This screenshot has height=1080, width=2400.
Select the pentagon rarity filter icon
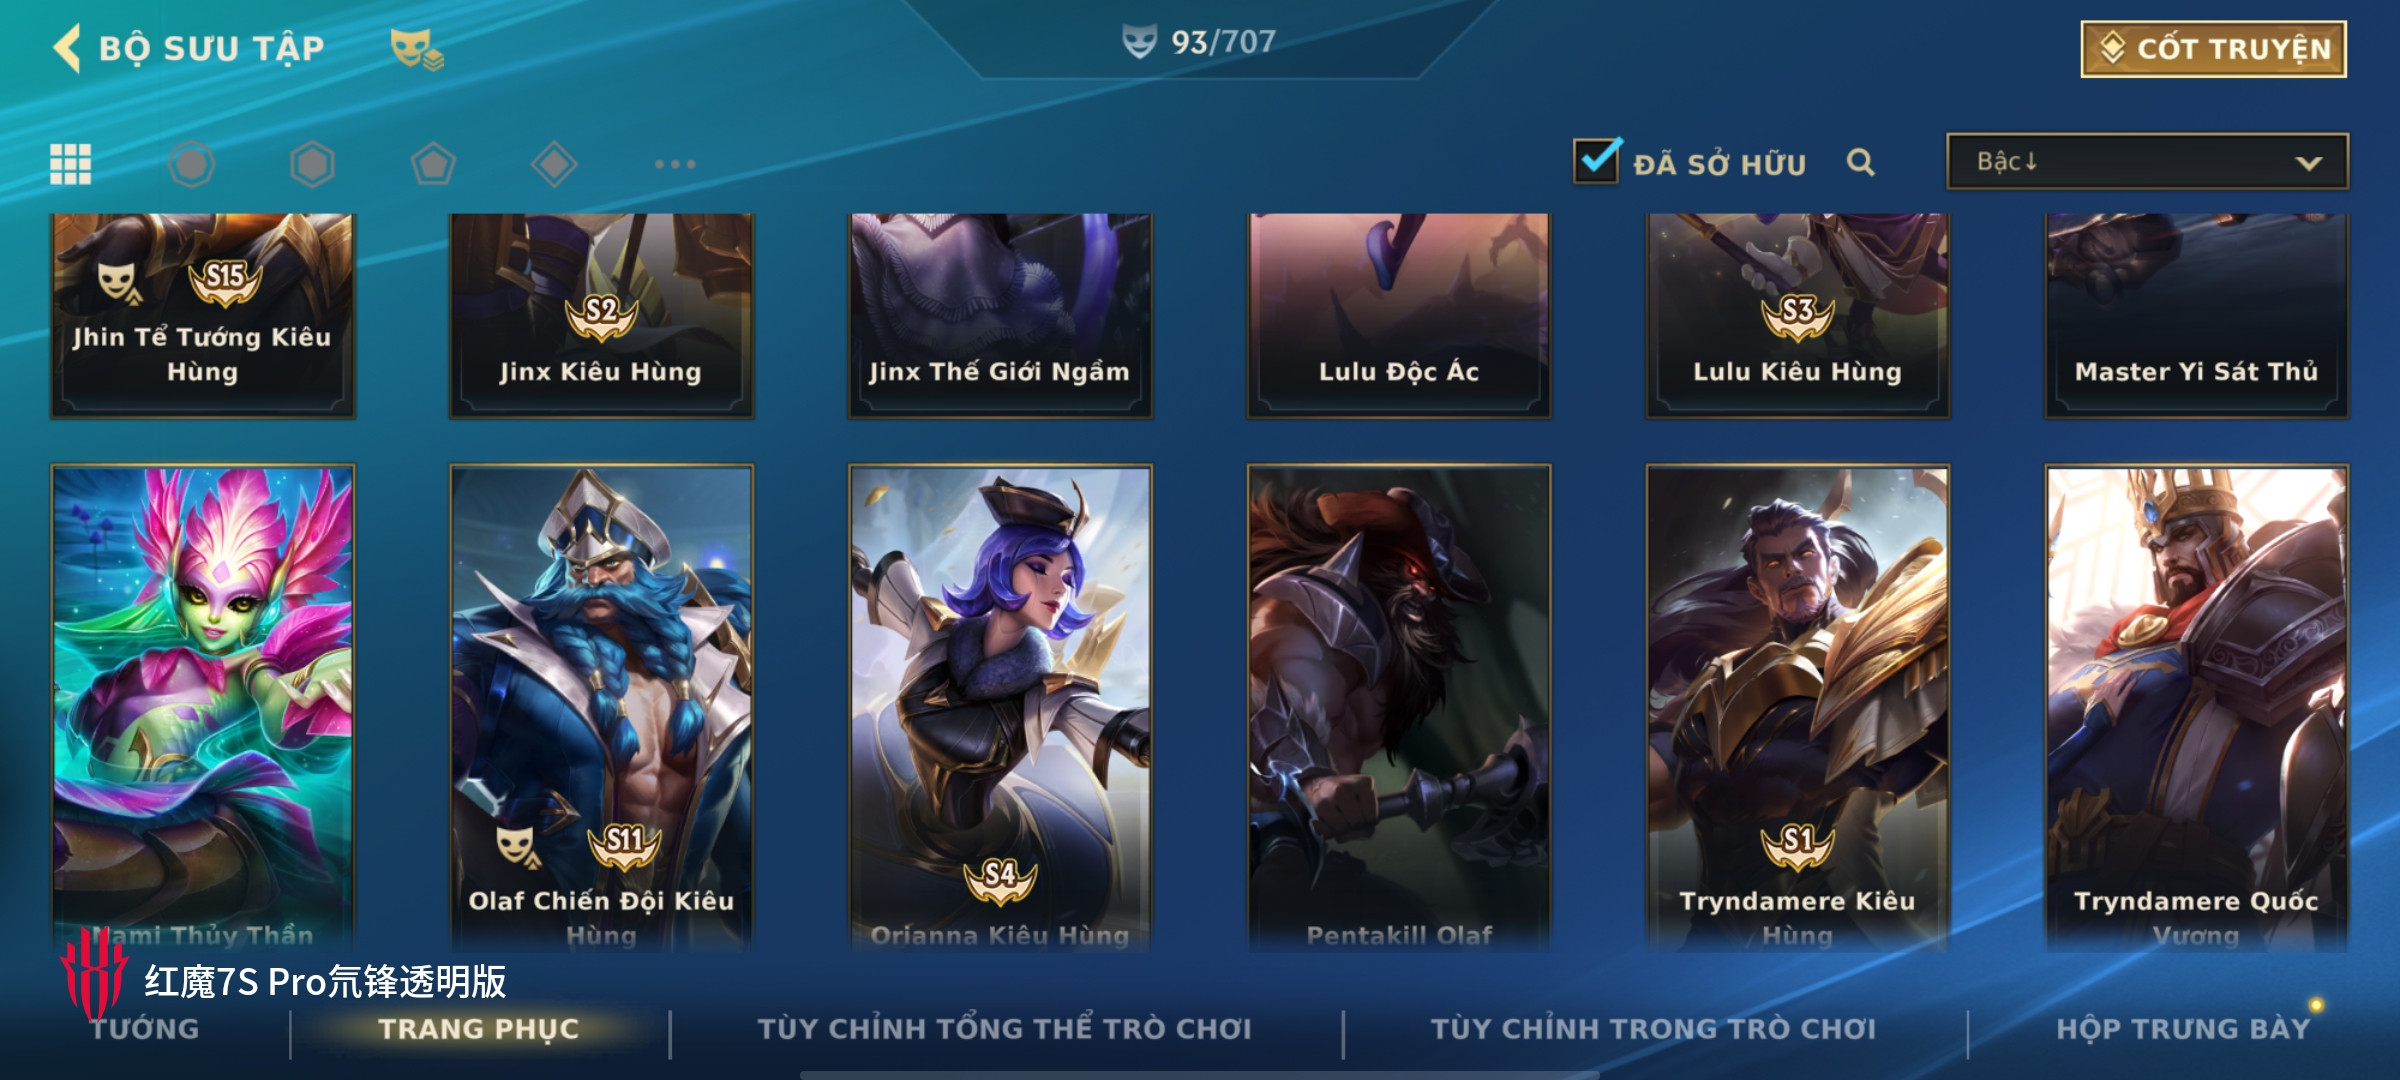(433, 164)
